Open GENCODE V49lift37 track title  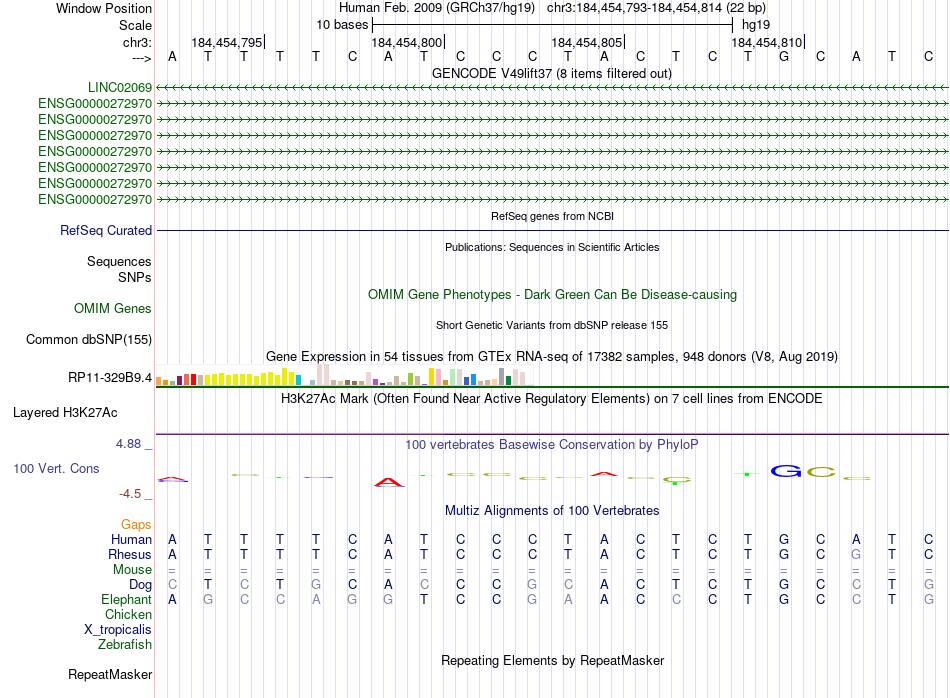(x=551, y=73)
